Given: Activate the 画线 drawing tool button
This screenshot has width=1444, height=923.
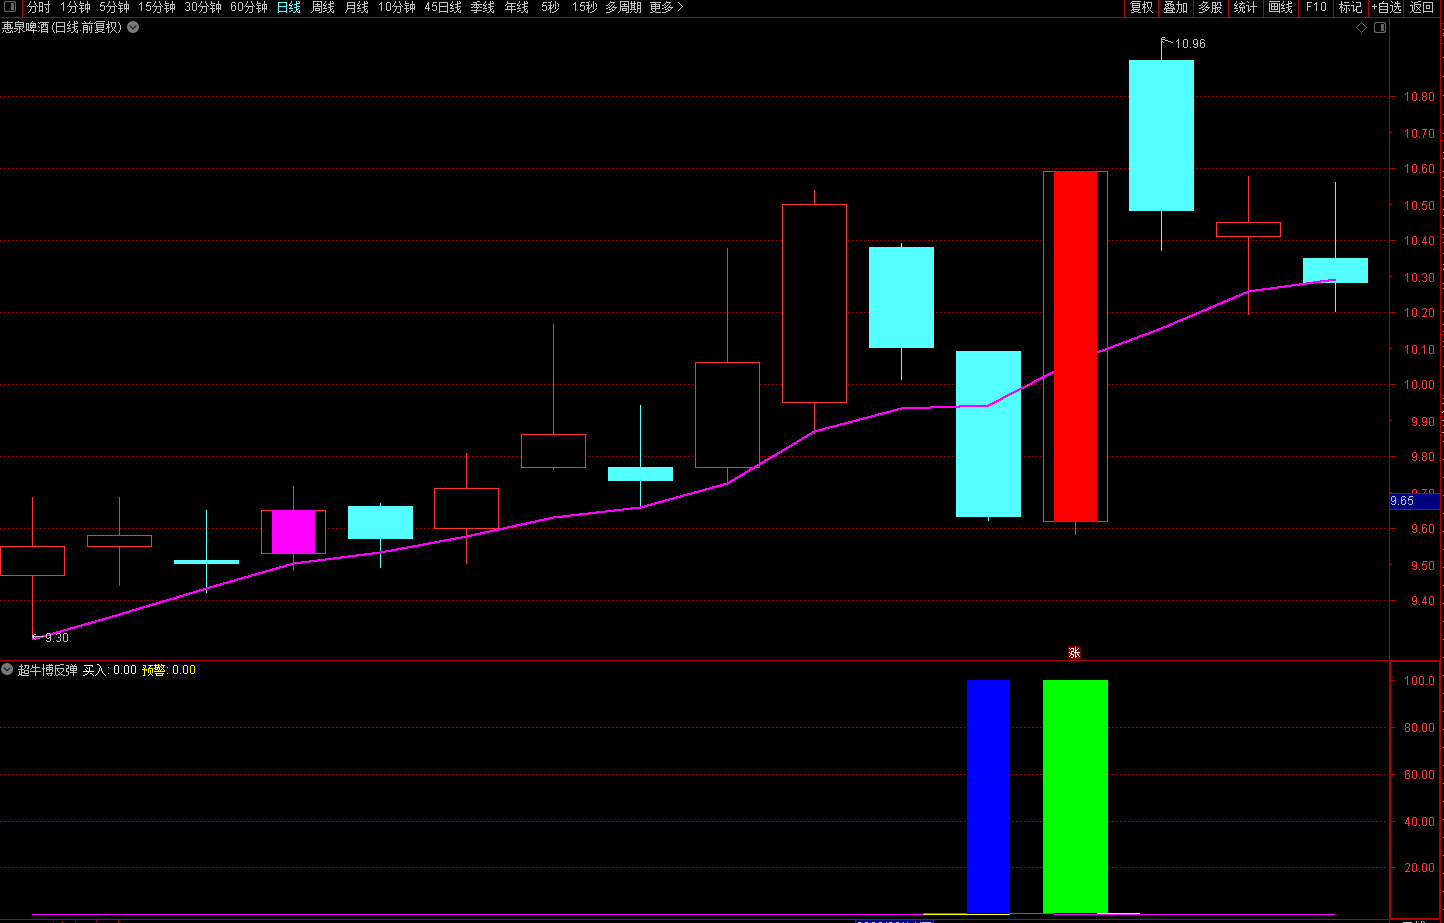Looking at the screenshot, I should [x=1281, y=7].
